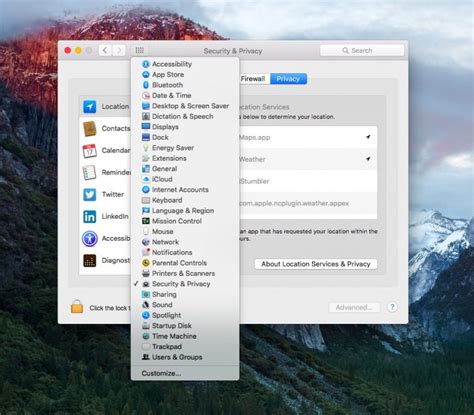This screenshot has width=474, height=415.
Task: Click the Date & Time clock icon
Action: click(146, 95)
